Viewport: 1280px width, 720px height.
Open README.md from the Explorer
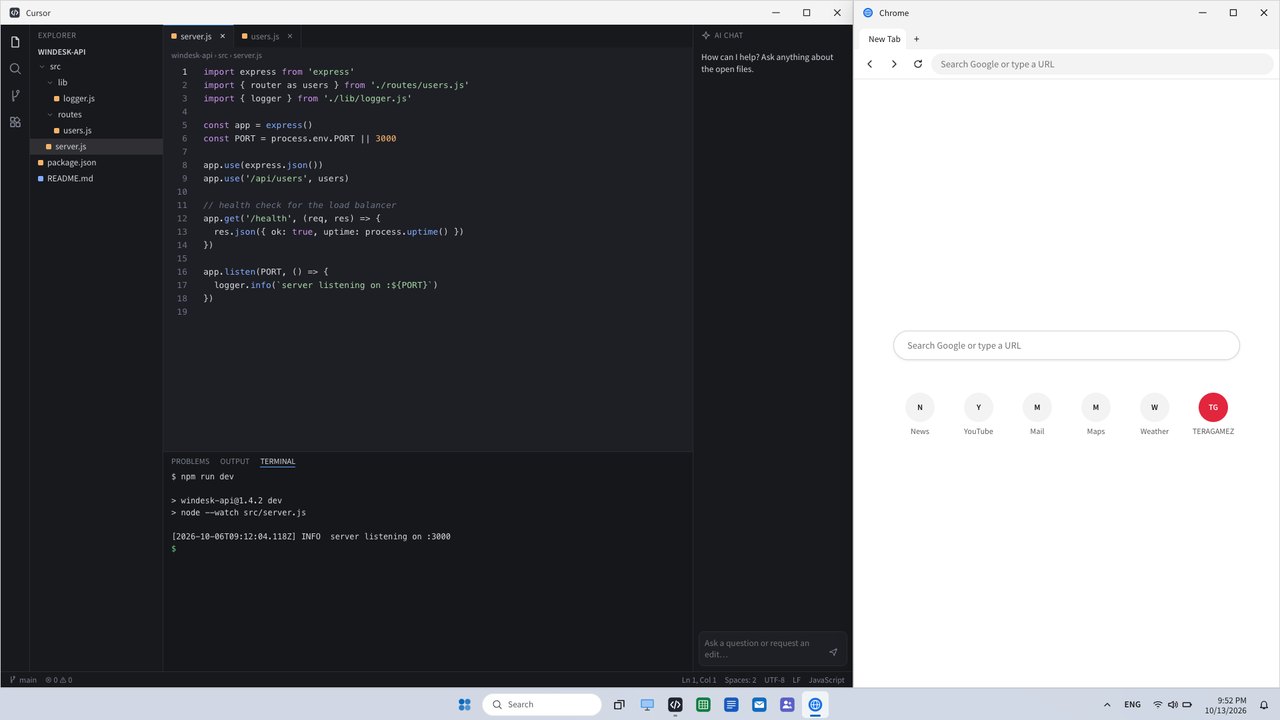coord(96,179)
